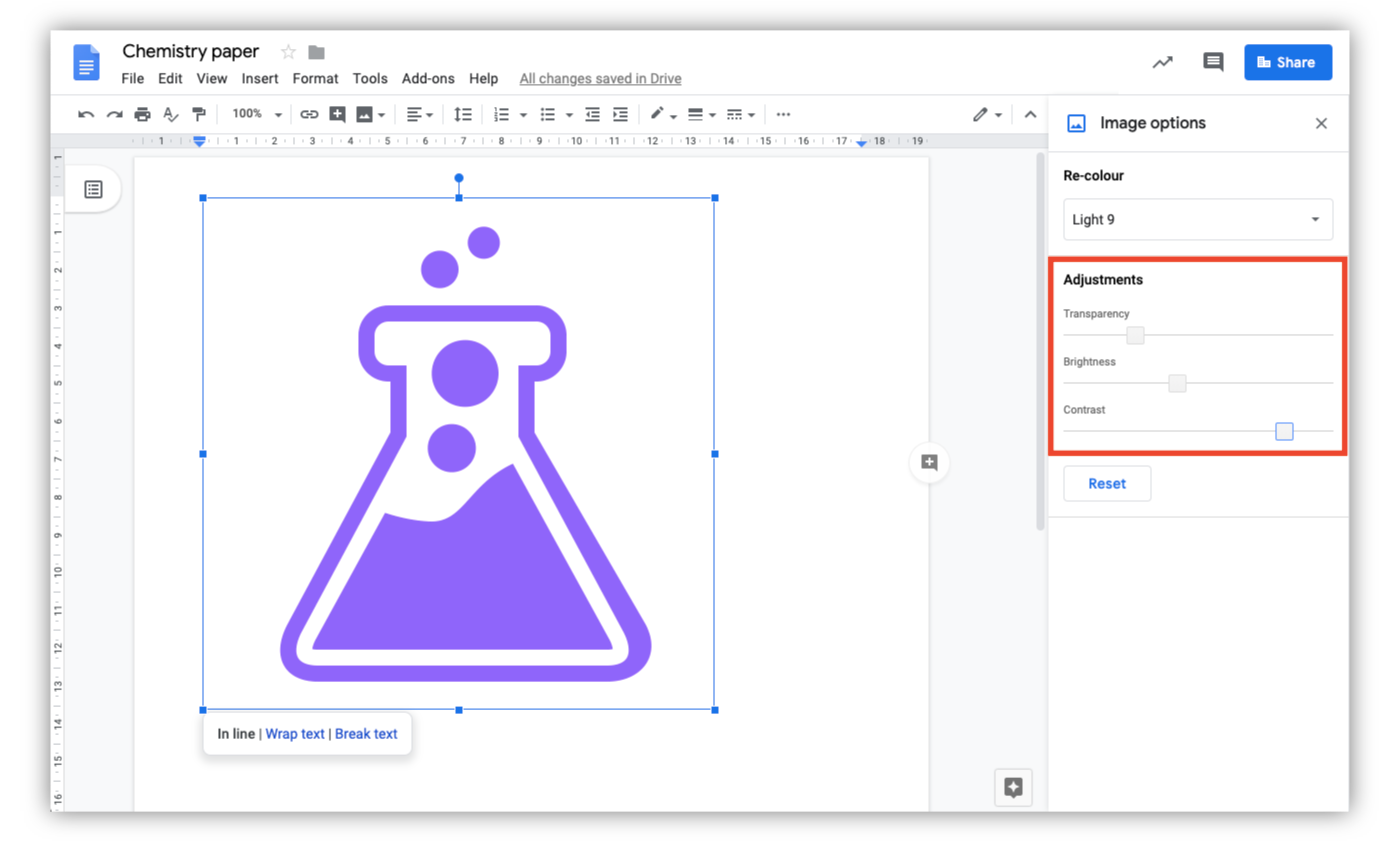1400x842 pixels.
Task: Click the numbered list icon
Action: click(x=502, y=115)
